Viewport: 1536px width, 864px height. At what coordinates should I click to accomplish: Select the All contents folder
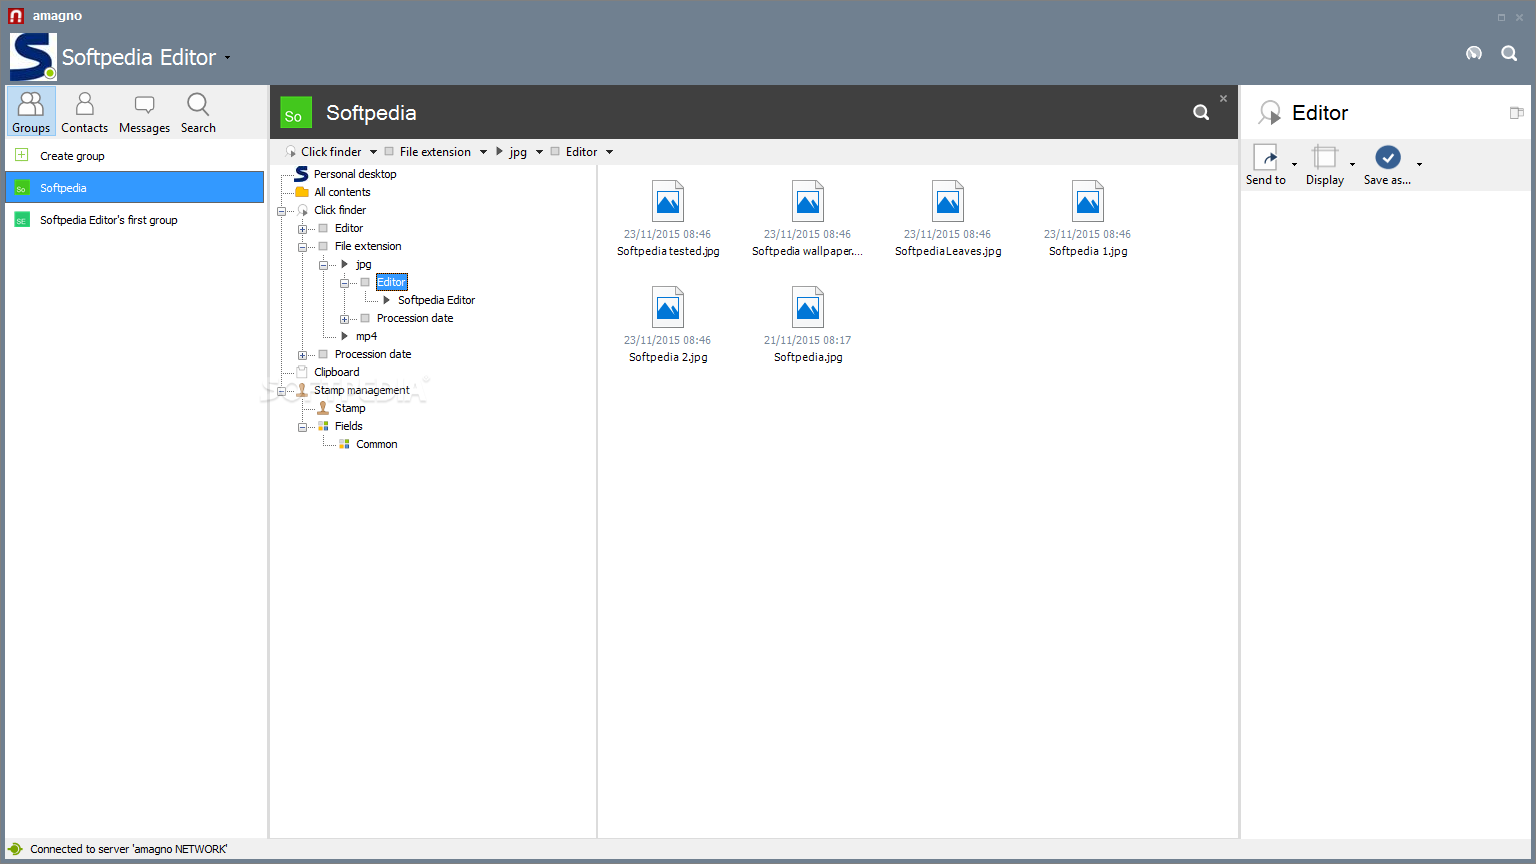tap(342, 192)
